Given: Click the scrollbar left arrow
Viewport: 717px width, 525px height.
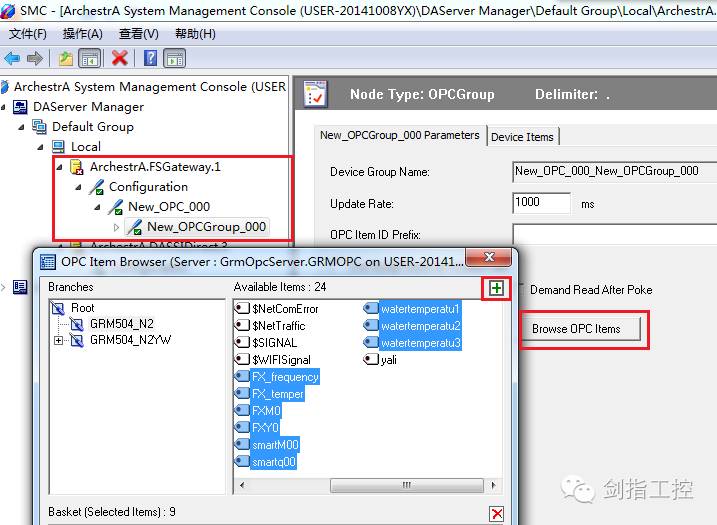Looking at the screenshot, I should [242, 485].
